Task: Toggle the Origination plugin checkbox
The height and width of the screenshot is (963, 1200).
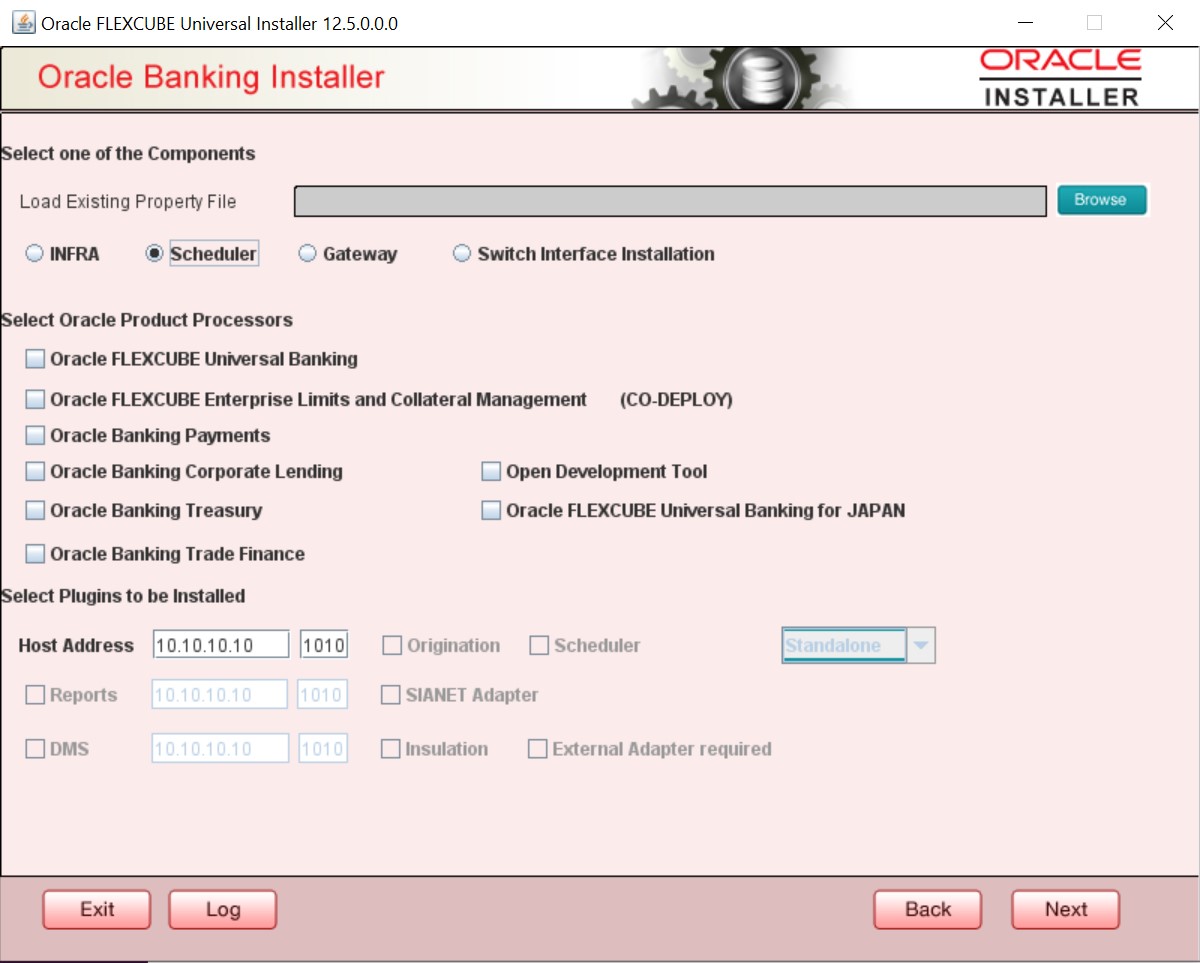Action: (392, 645)
